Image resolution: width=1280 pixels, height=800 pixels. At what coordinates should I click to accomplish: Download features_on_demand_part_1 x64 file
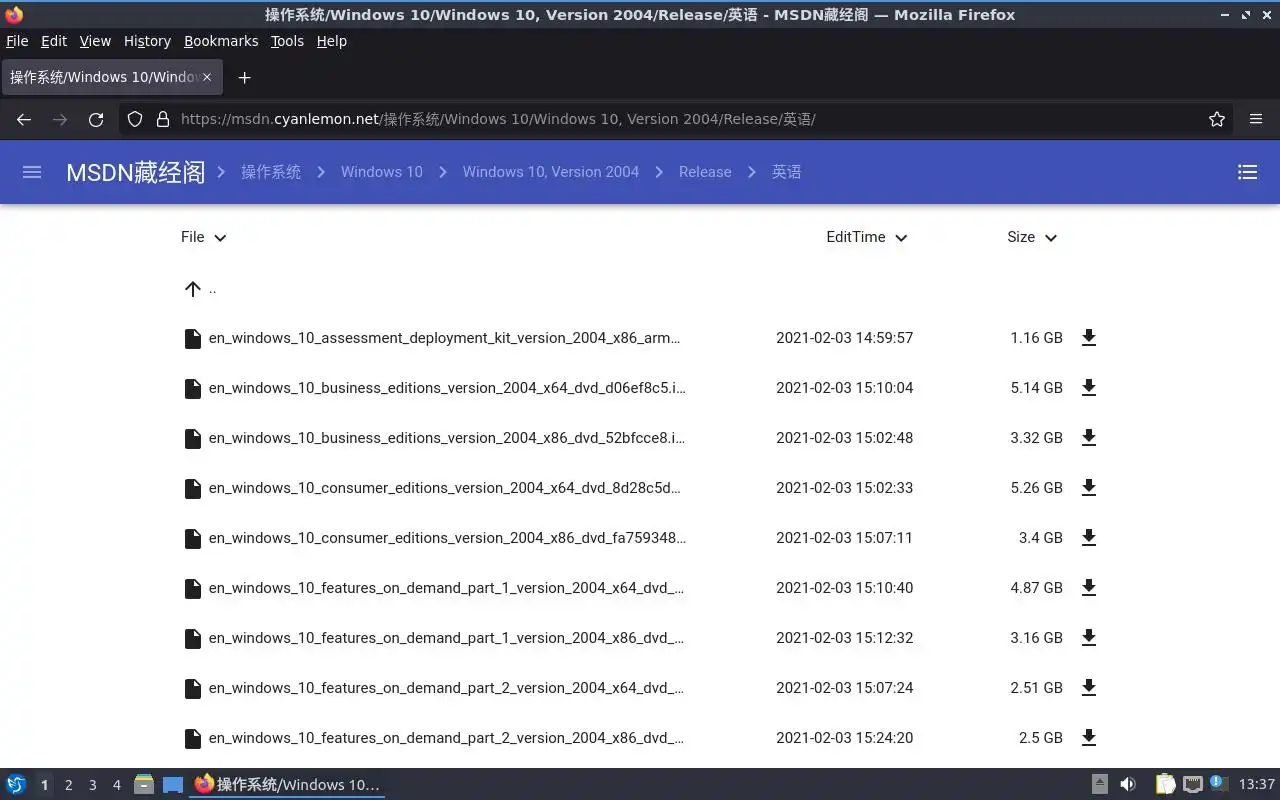point(1089,588)
